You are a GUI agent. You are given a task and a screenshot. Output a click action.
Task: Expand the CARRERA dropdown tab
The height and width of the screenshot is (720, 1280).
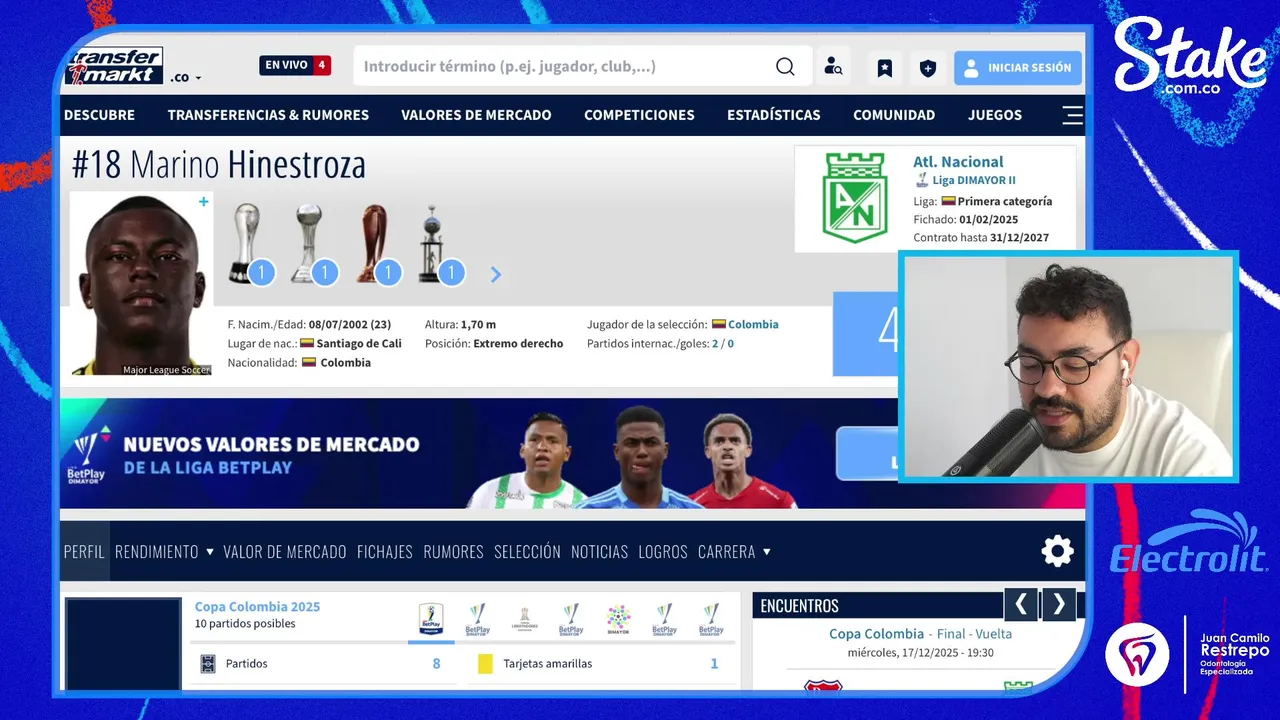[x=734, y=551]
